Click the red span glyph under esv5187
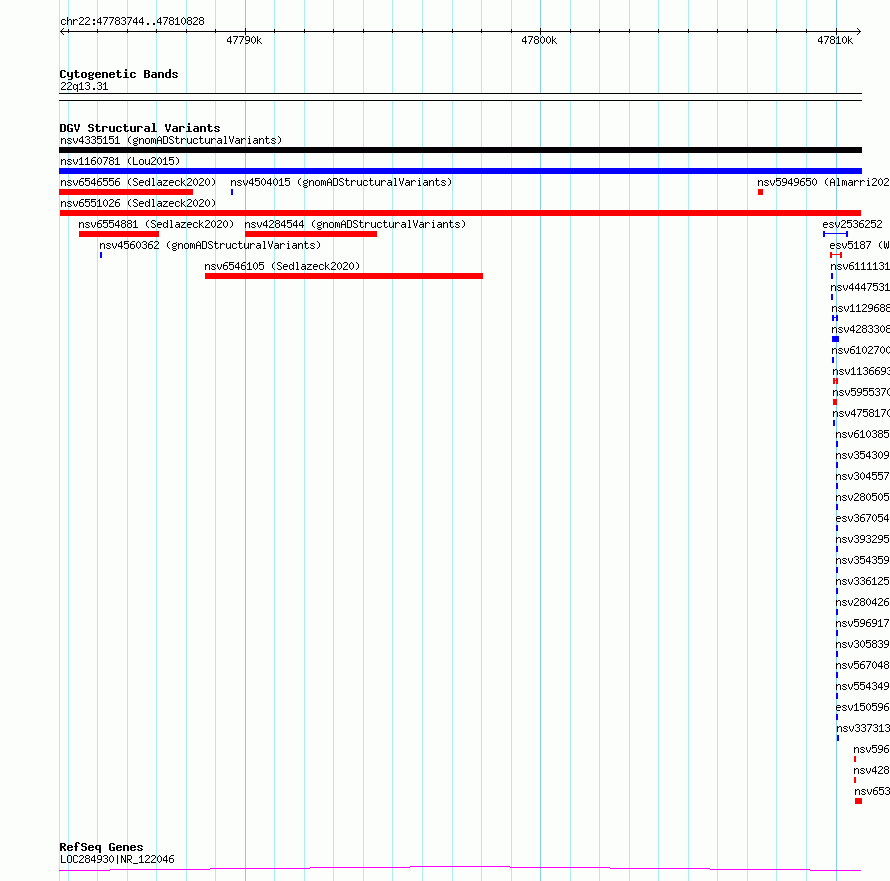Screen dimensions: 890x881 pos(836,255)
